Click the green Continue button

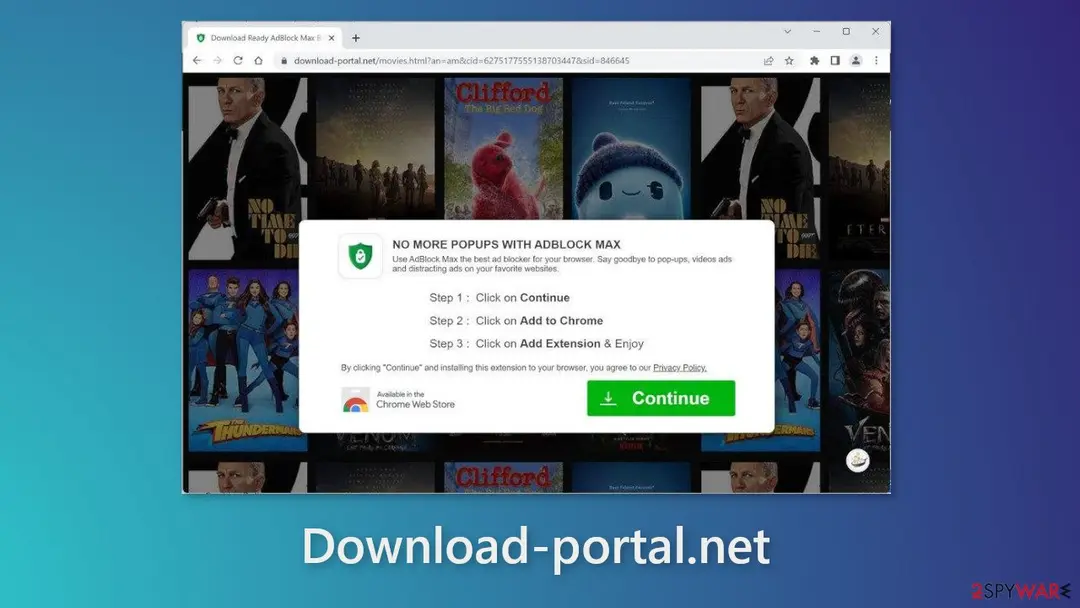[x=661, y=398]
